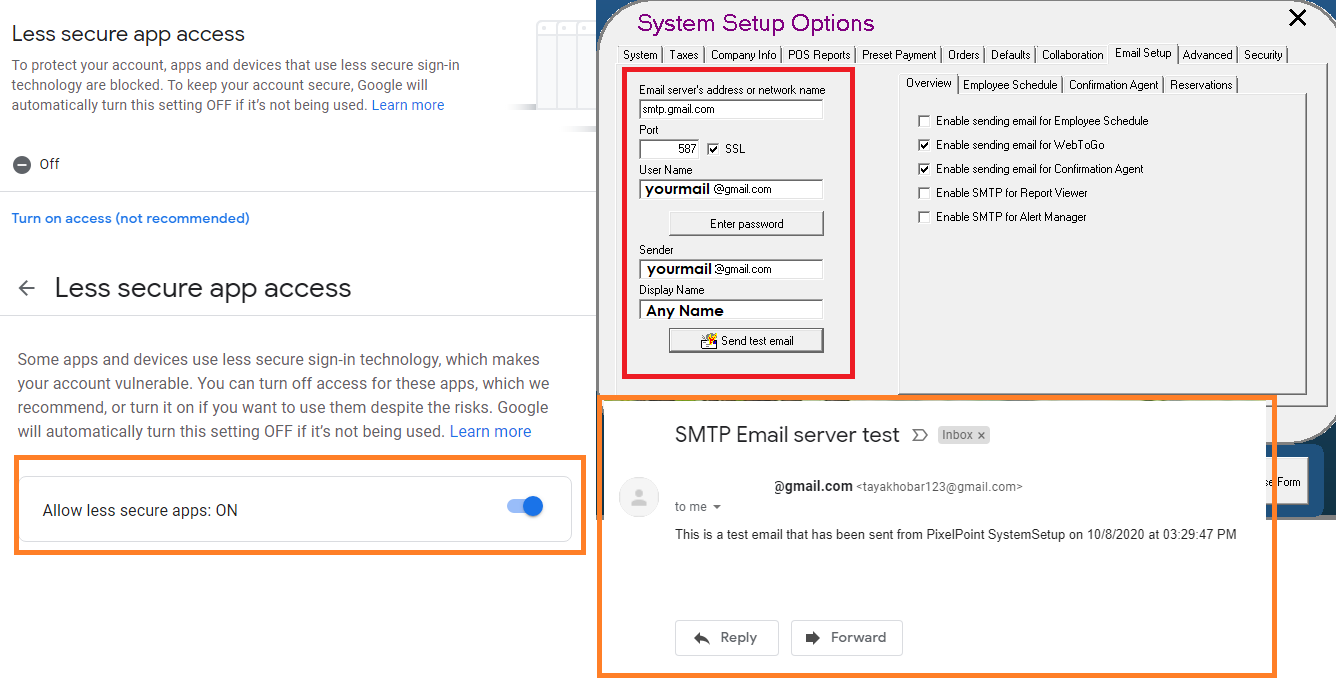Click the Enter password button
The height and width of the screenshot is (700, 1336).
[x=746, y=223]
